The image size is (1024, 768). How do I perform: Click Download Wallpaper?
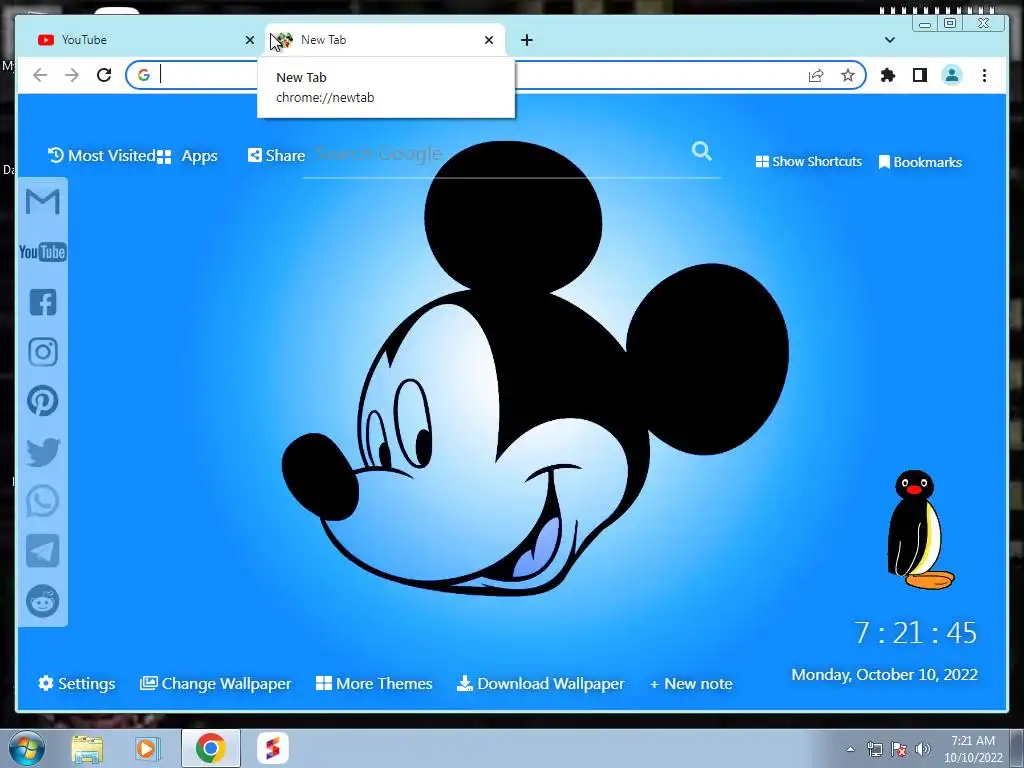coord(541,683)
